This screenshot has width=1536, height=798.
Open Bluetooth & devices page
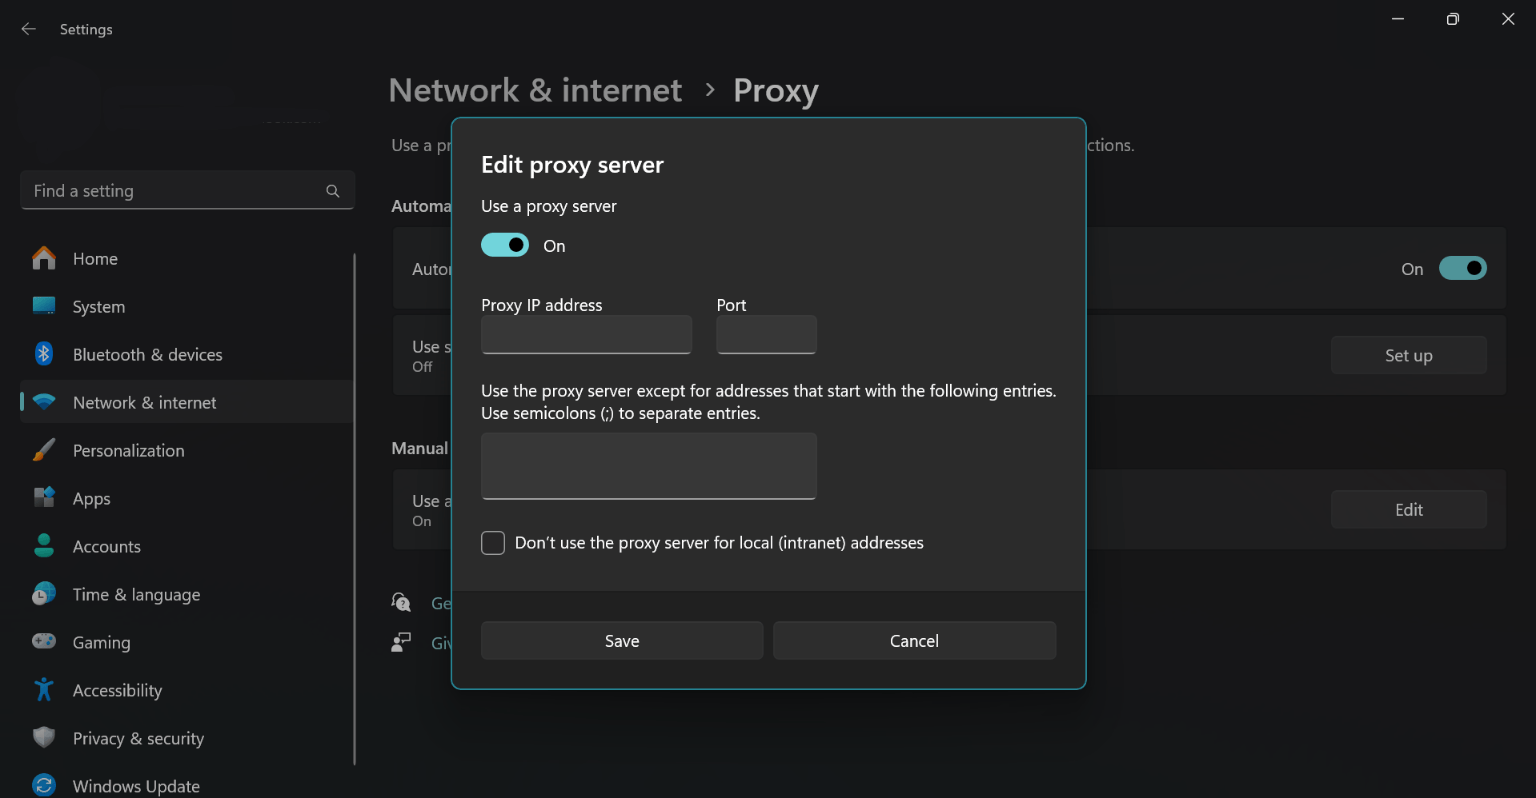[186, 355]
